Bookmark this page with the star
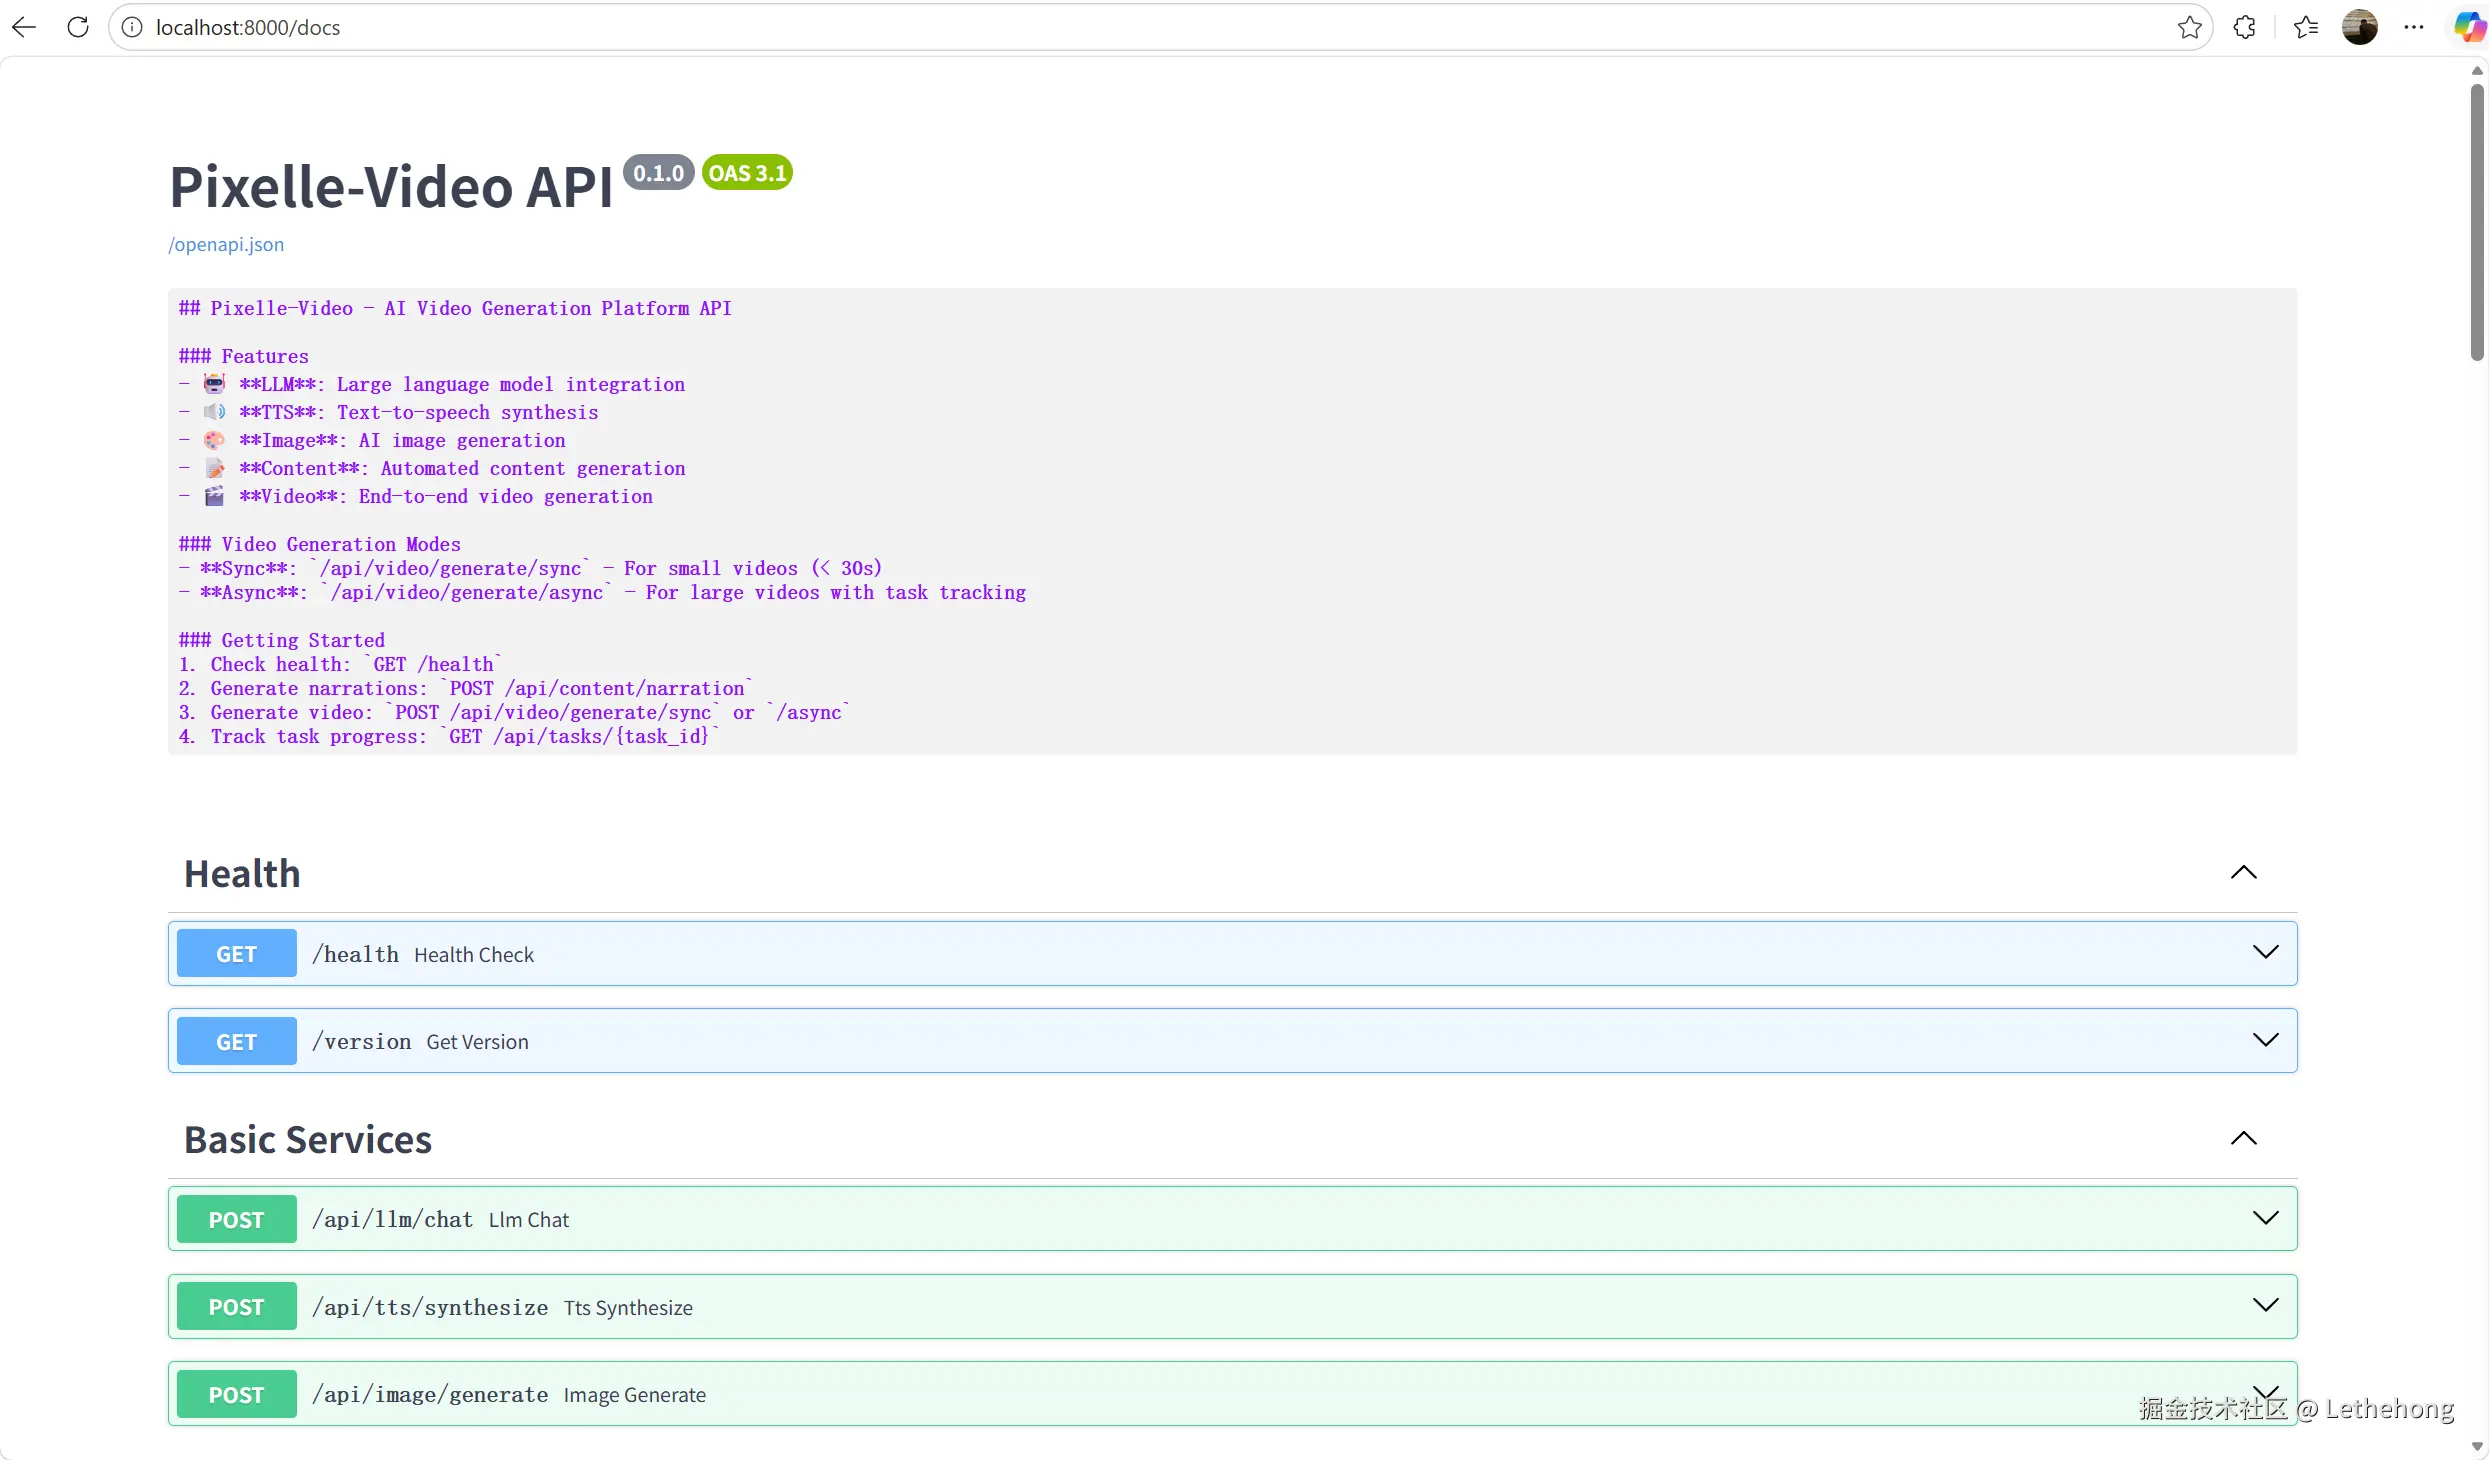Screen dimensions: 2489x1460 [2189, 27]
